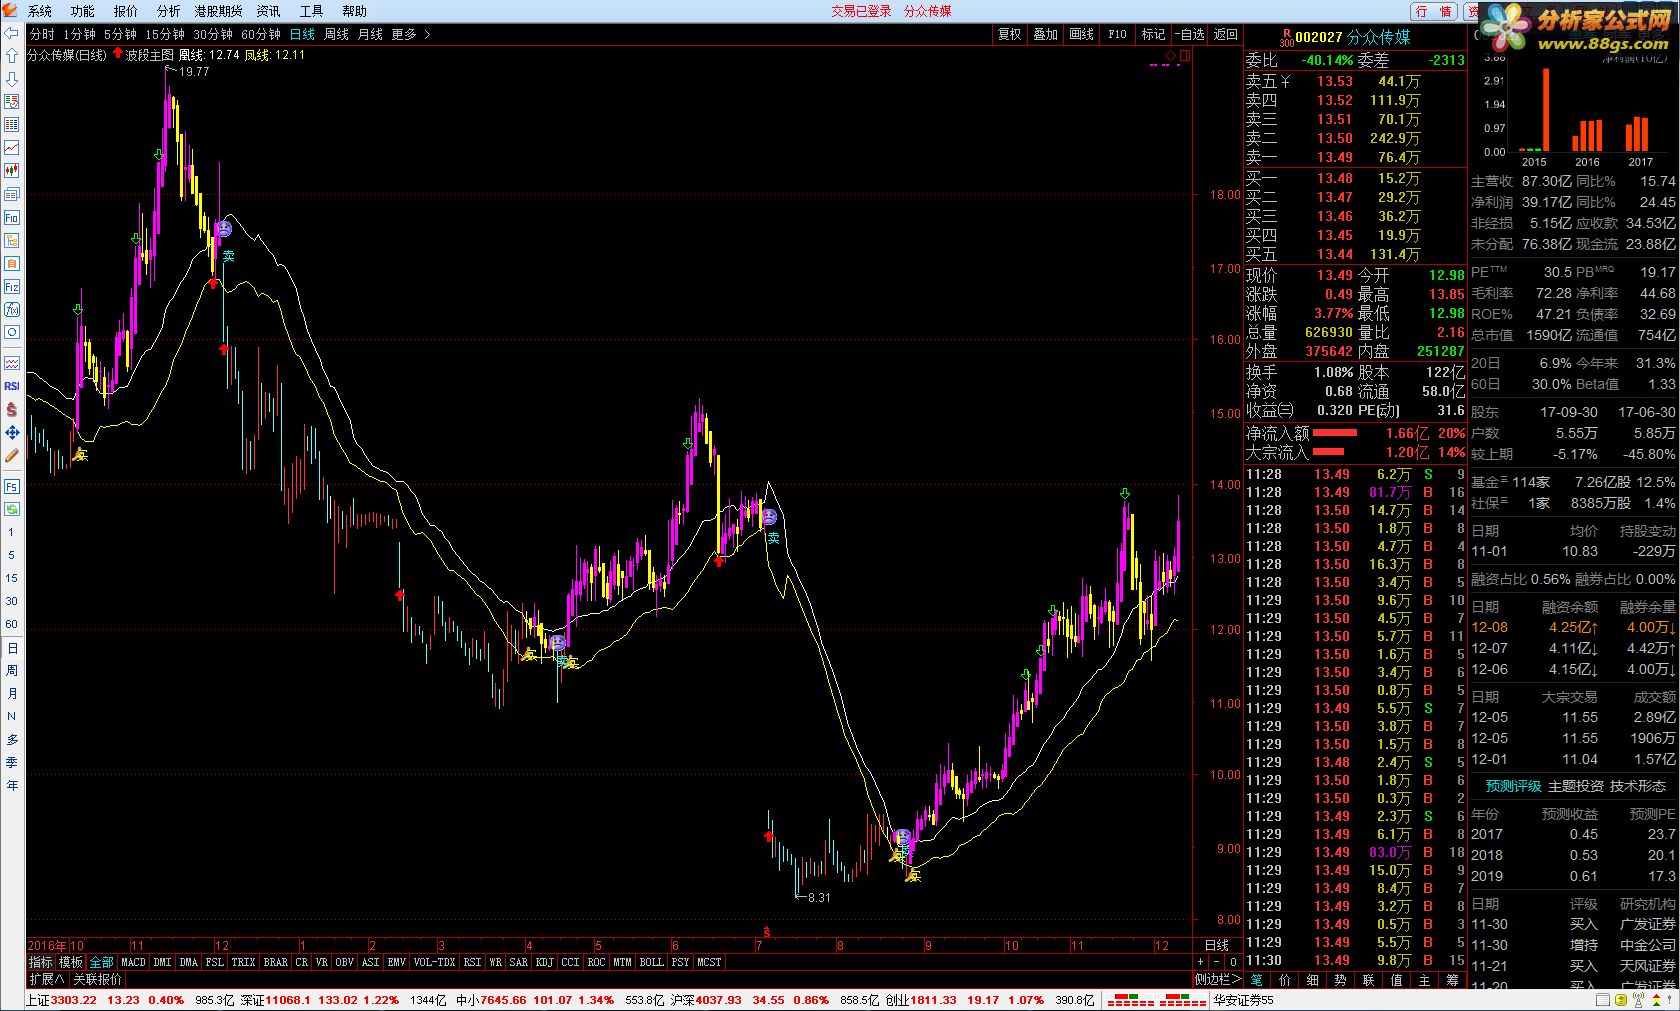The image size is (1680, 1011).
Task: Click the up arrow icon in left sidebar
Action: pos(12,56)
